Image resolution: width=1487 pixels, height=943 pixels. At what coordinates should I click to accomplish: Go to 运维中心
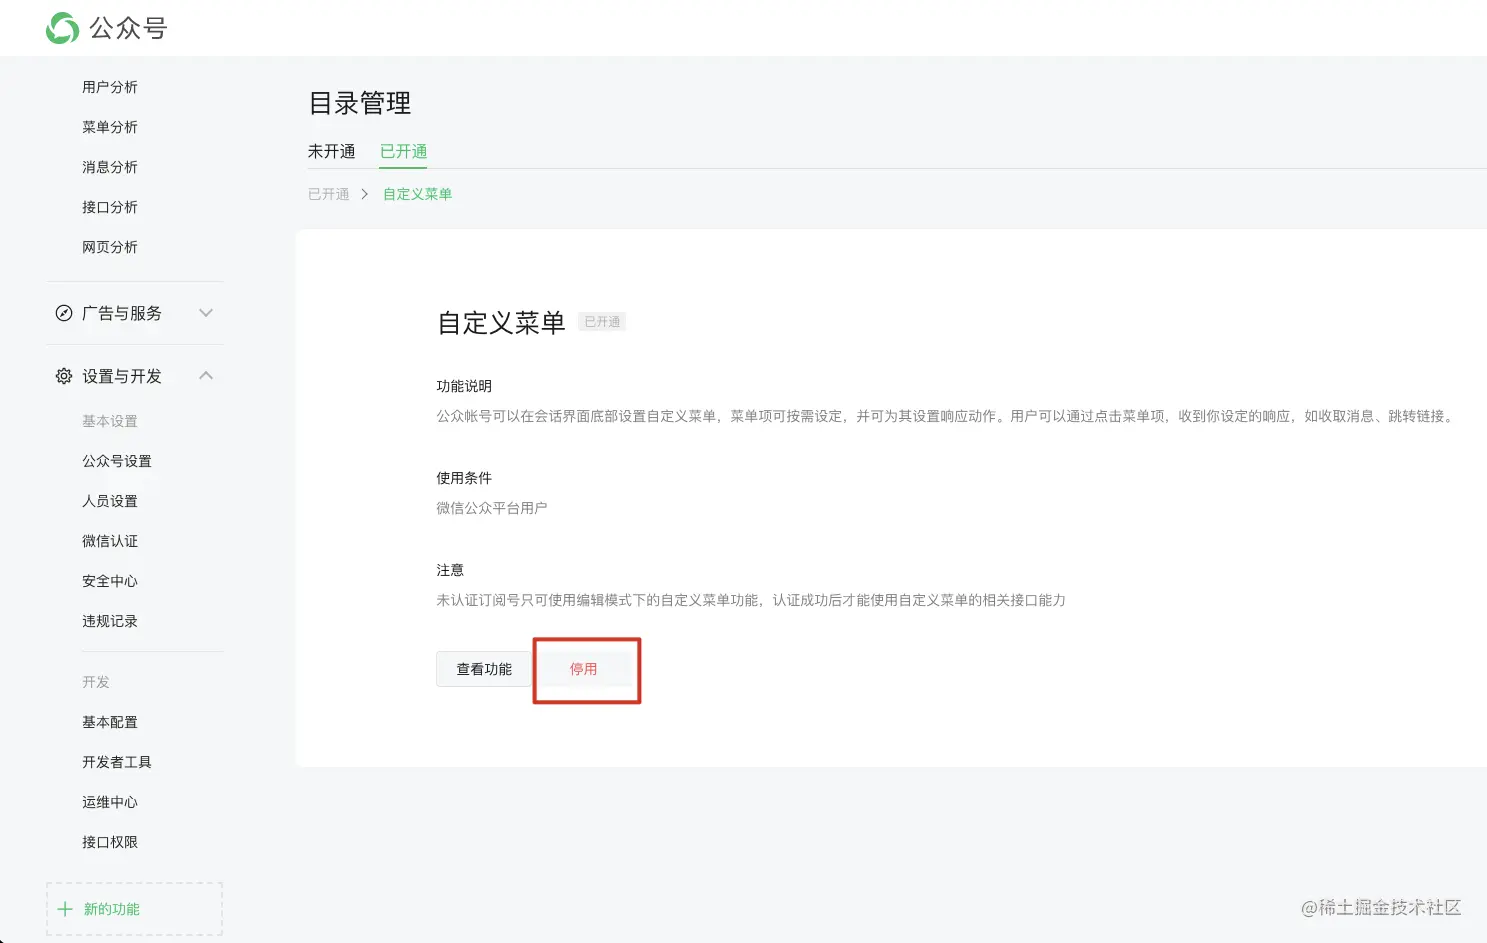click(110, 802)
